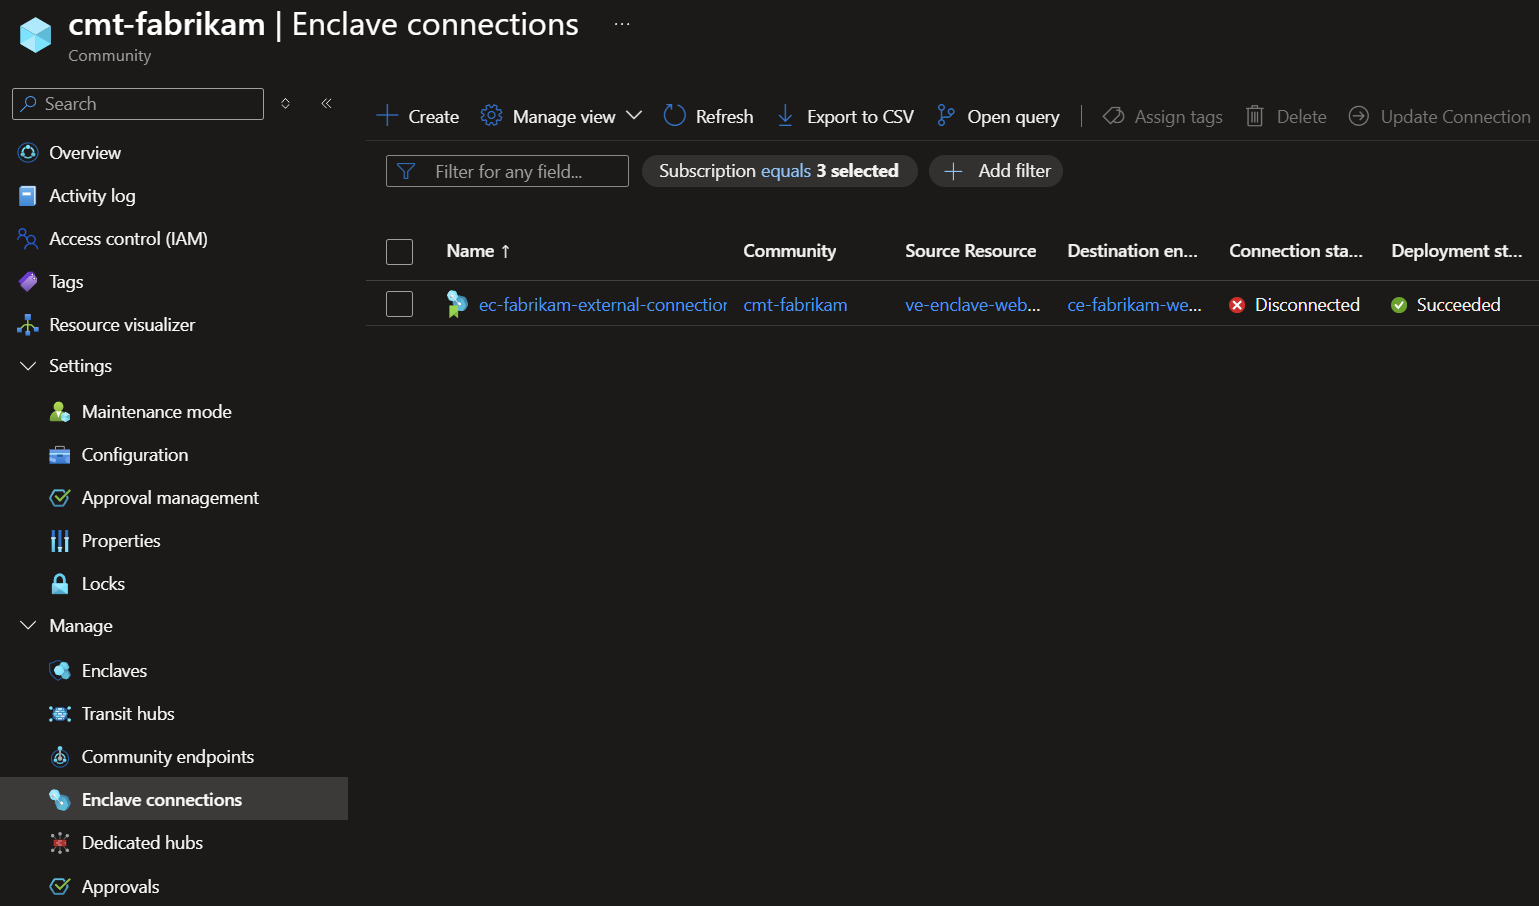Click the Community column header
1539x906 pixels.
(790, 251)
